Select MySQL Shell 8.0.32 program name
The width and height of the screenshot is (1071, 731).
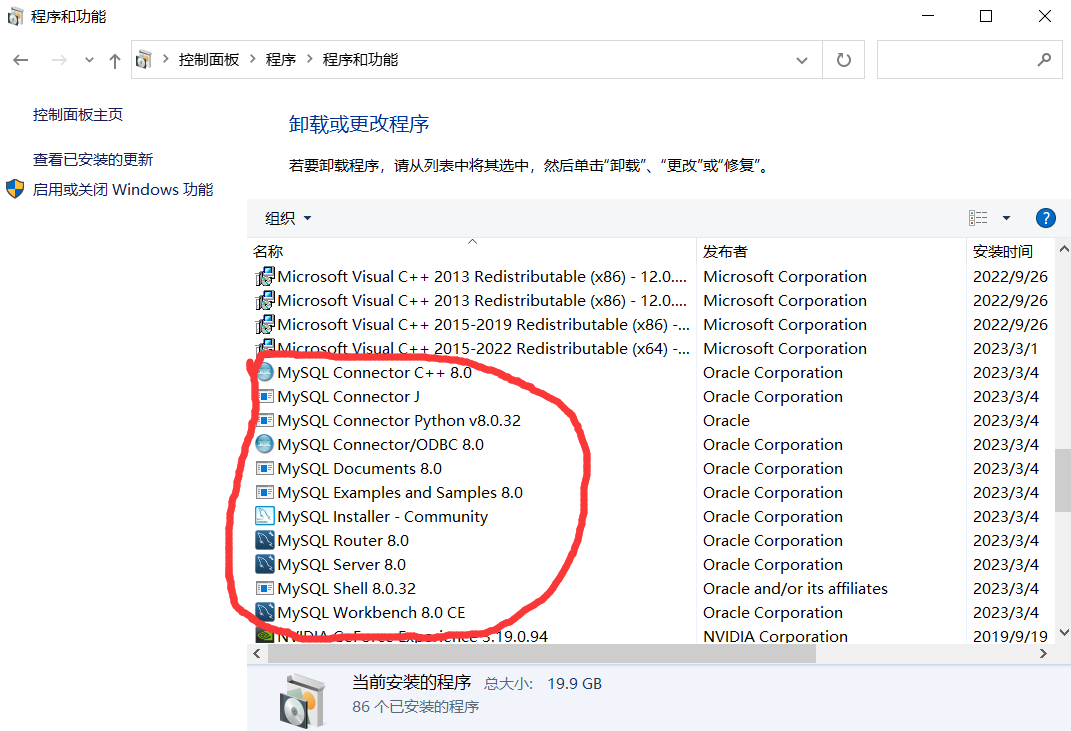(346, 588)
